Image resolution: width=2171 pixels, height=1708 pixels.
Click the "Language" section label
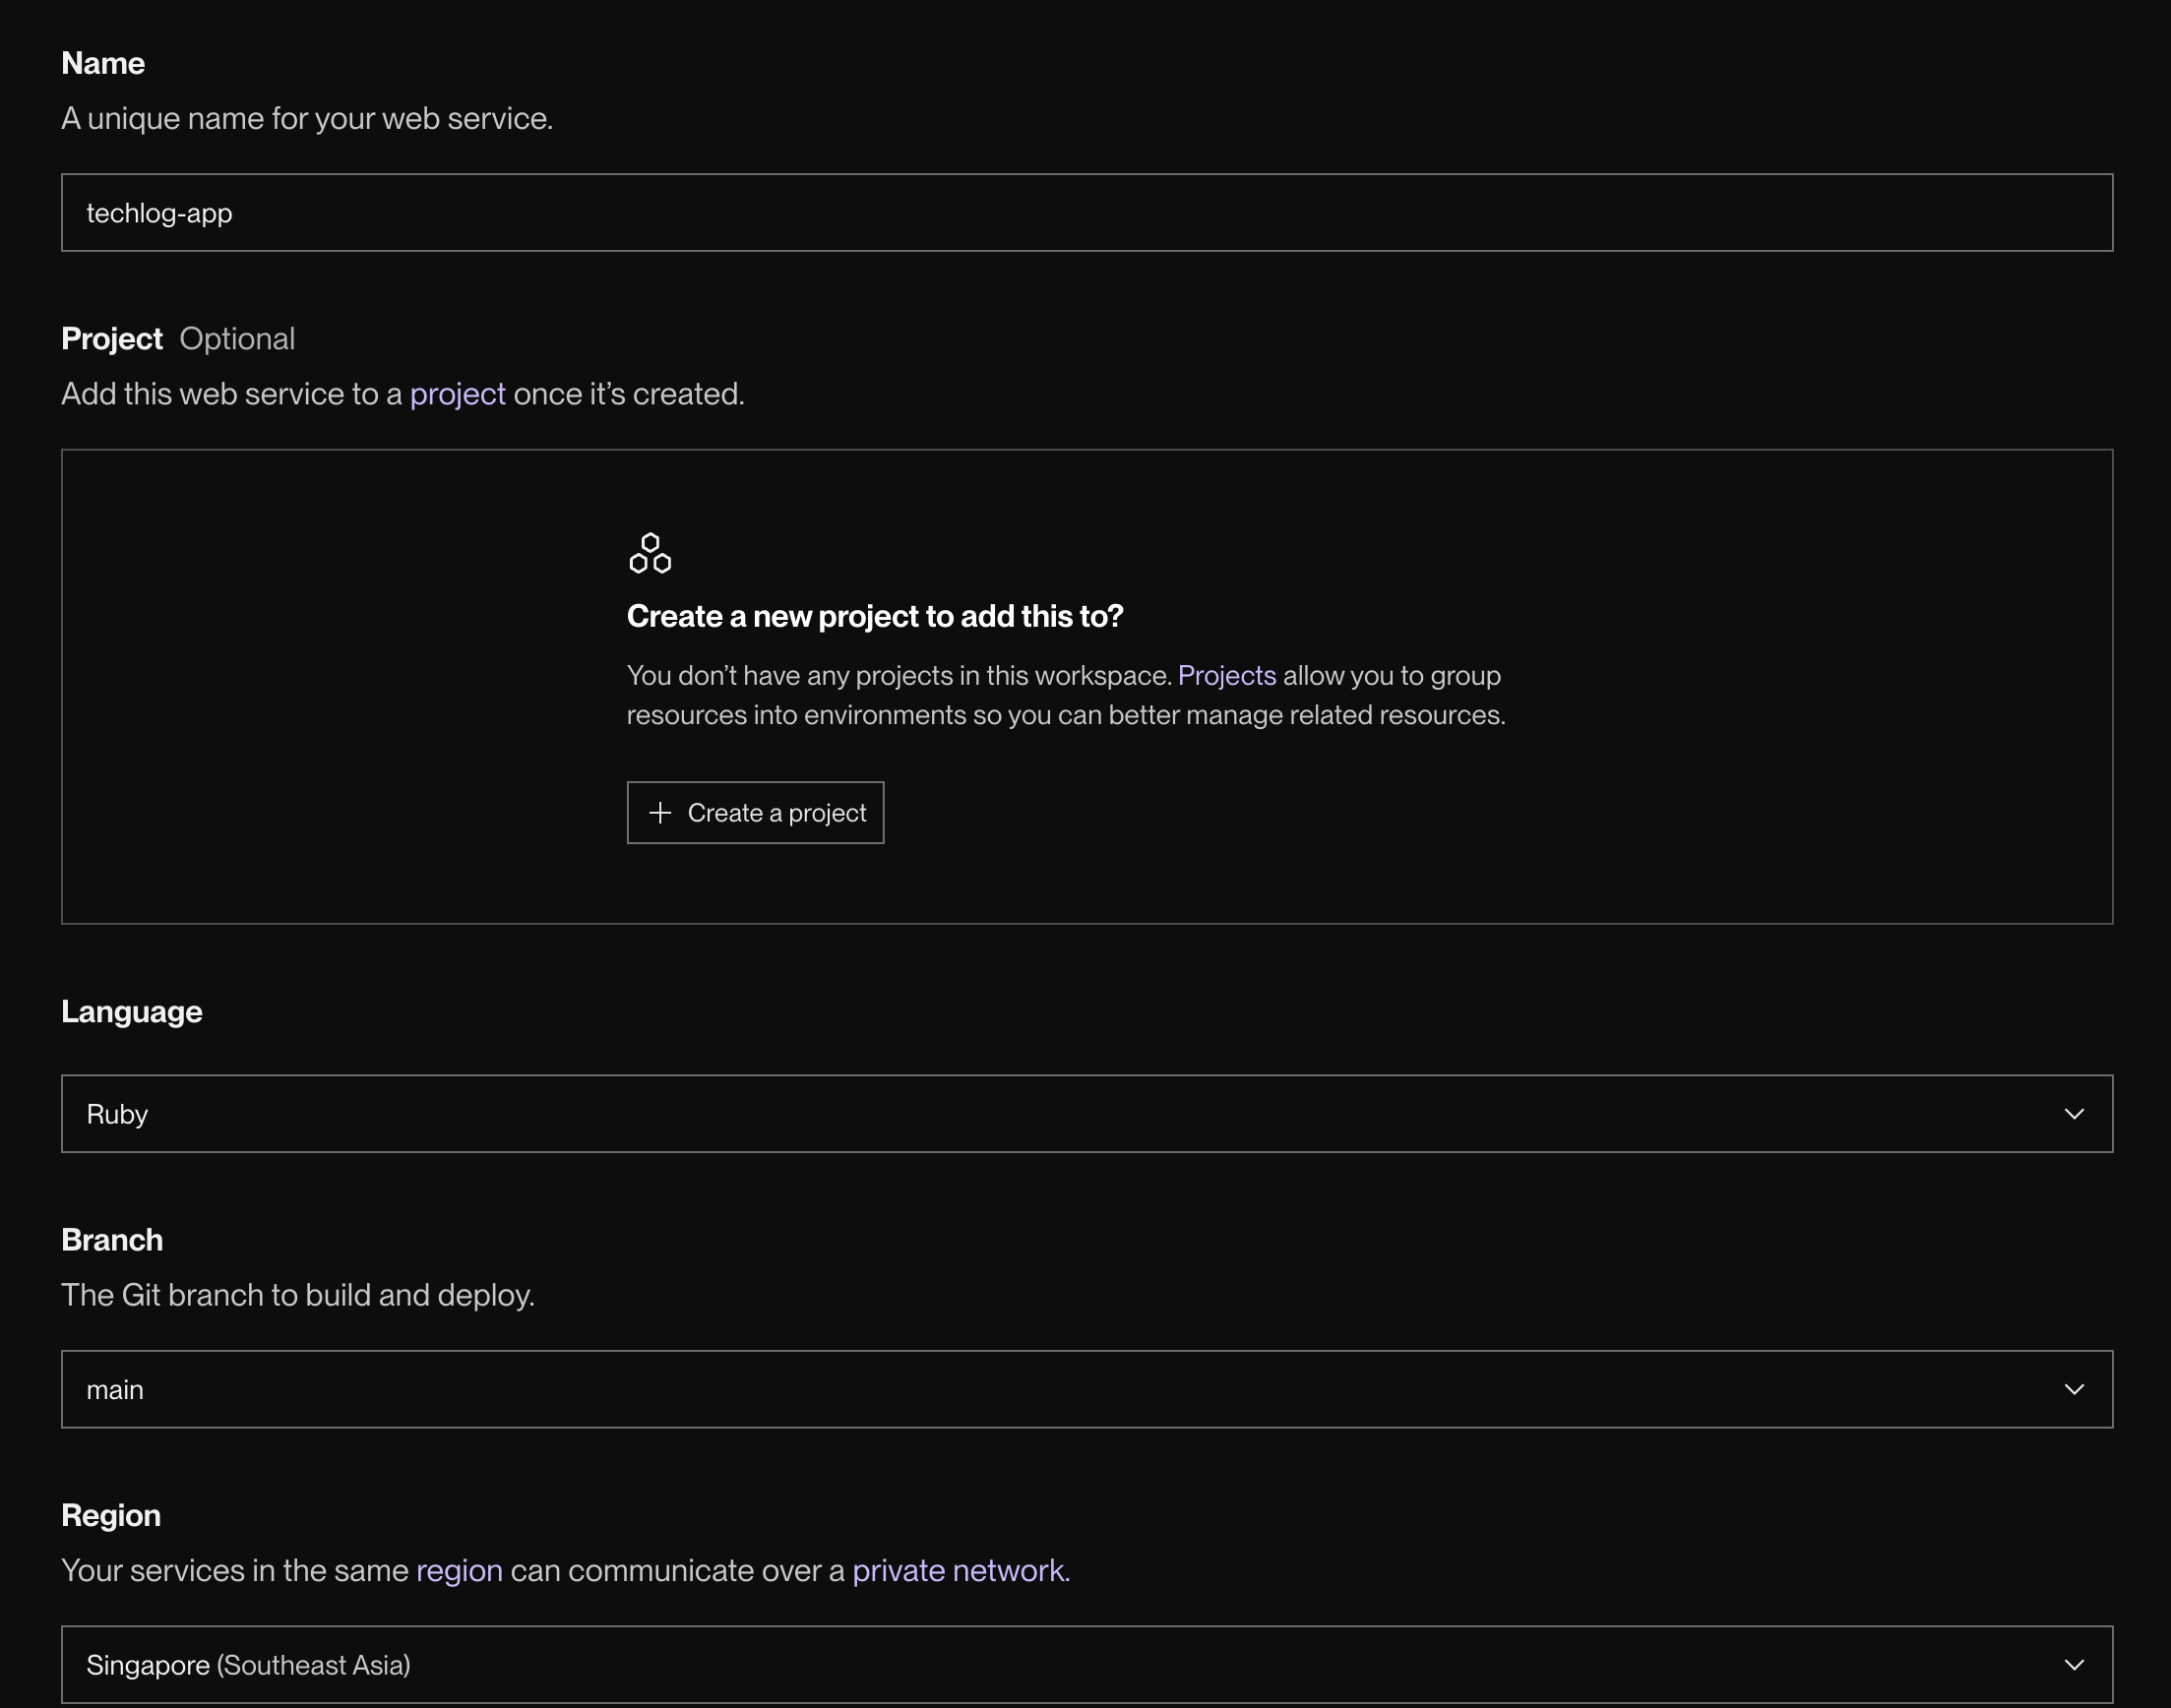(x=132, y=1012)
